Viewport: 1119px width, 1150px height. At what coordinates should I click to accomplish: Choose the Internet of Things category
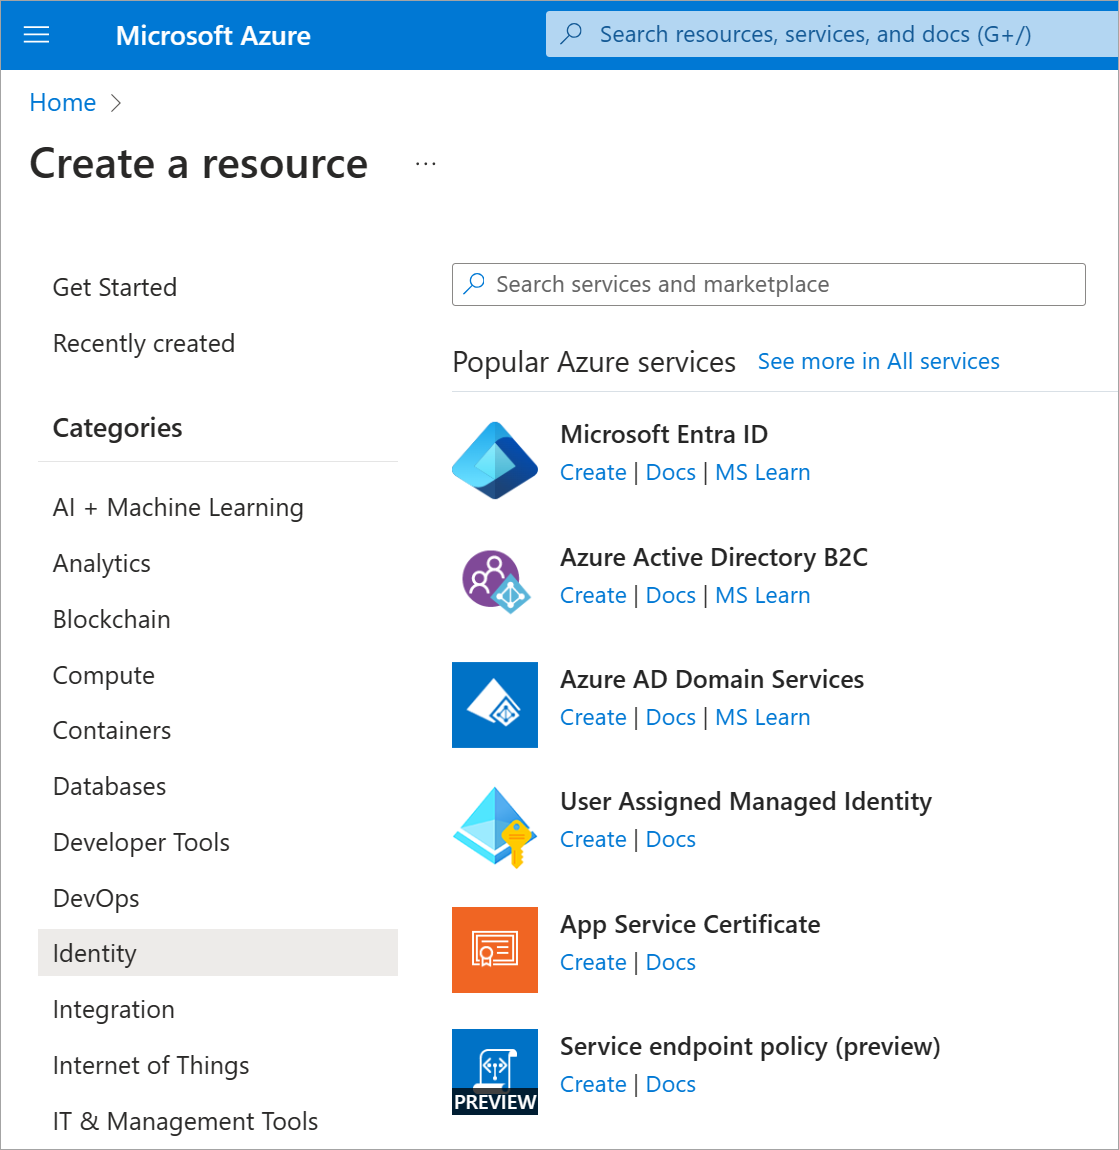151,1066
